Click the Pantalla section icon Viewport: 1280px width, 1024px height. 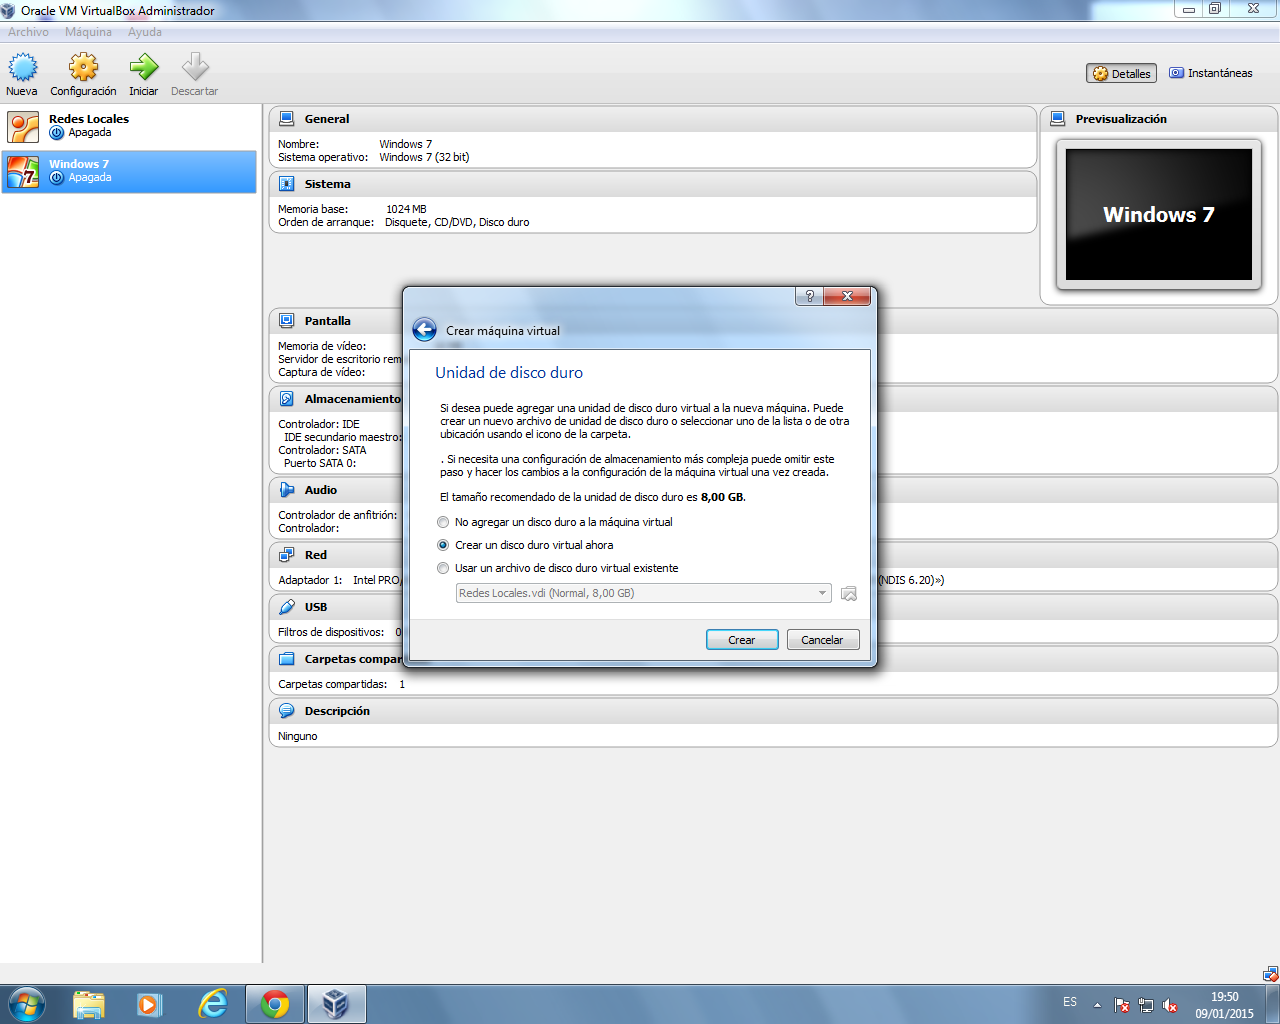287,321
